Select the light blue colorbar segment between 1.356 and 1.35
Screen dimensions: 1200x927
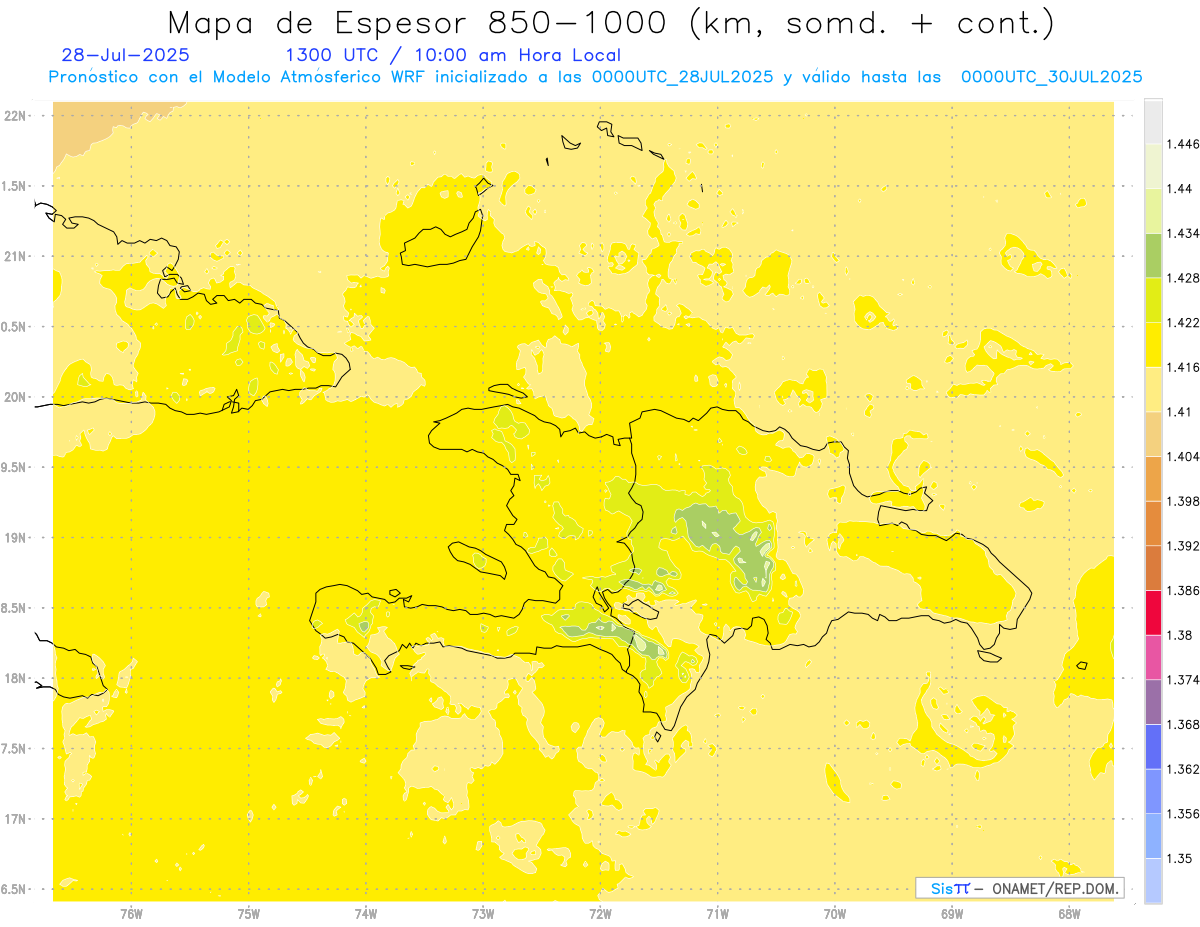click(x=1153, y=835)
